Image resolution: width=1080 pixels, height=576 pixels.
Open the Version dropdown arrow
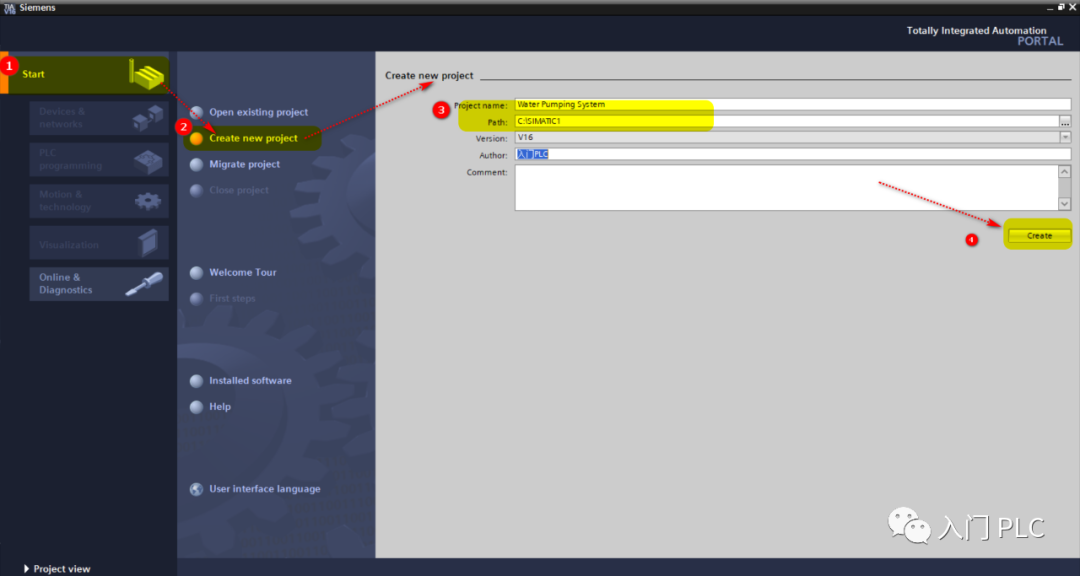click(1066, 138)
